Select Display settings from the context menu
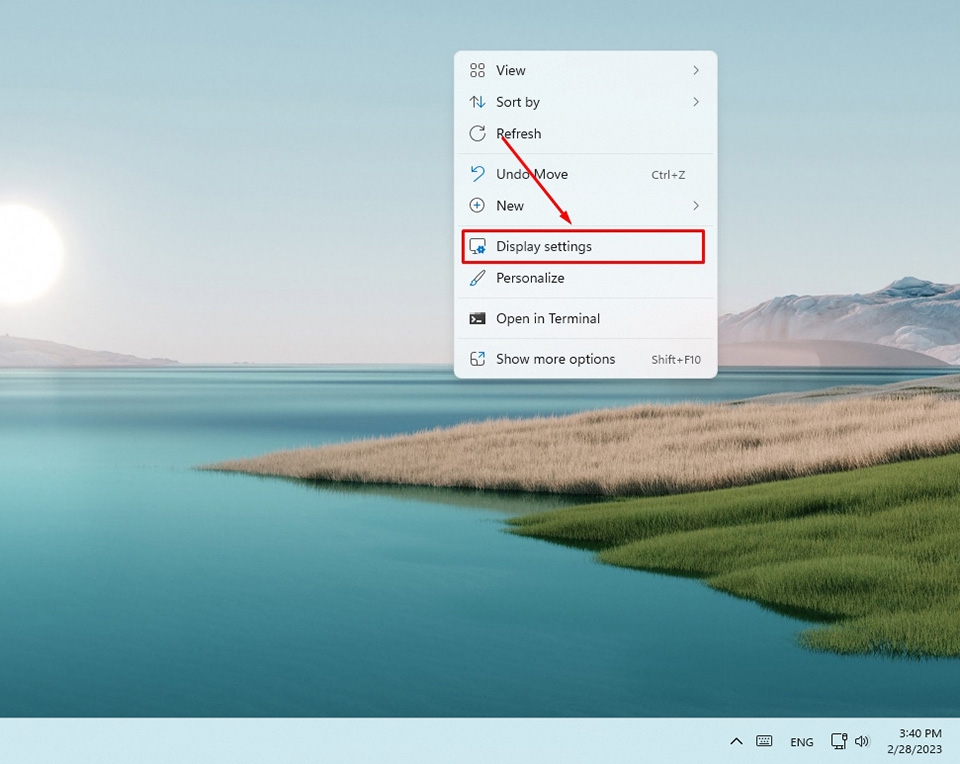 click(544, 246)
